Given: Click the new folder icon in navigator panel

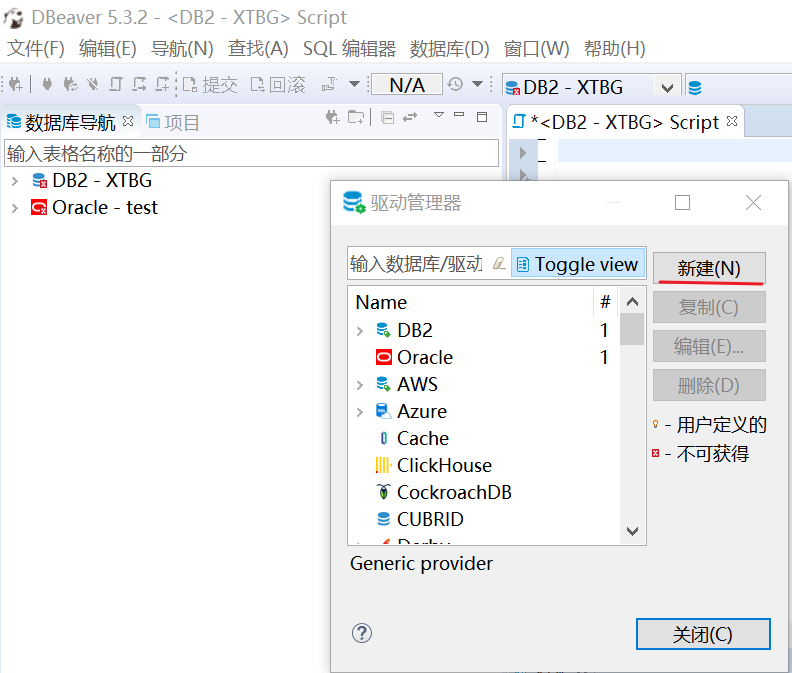Looking at the screenshot, I should click(356, 118).
